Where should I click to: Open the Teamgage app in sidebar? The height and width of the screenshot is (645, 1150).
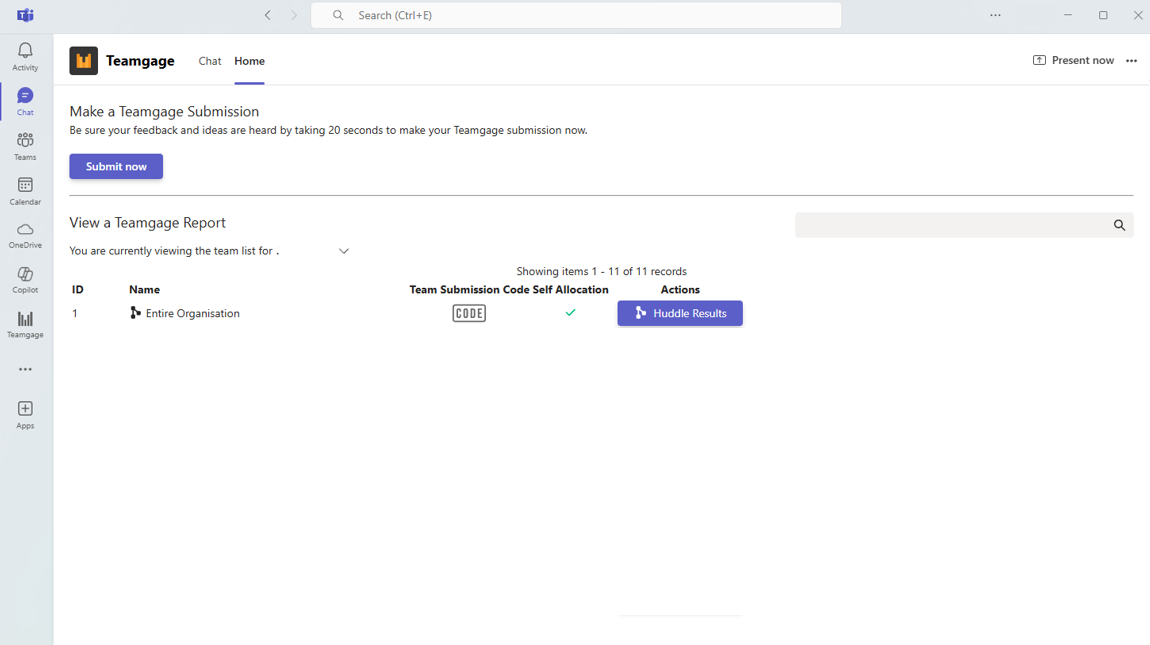(x=25, y=324)
